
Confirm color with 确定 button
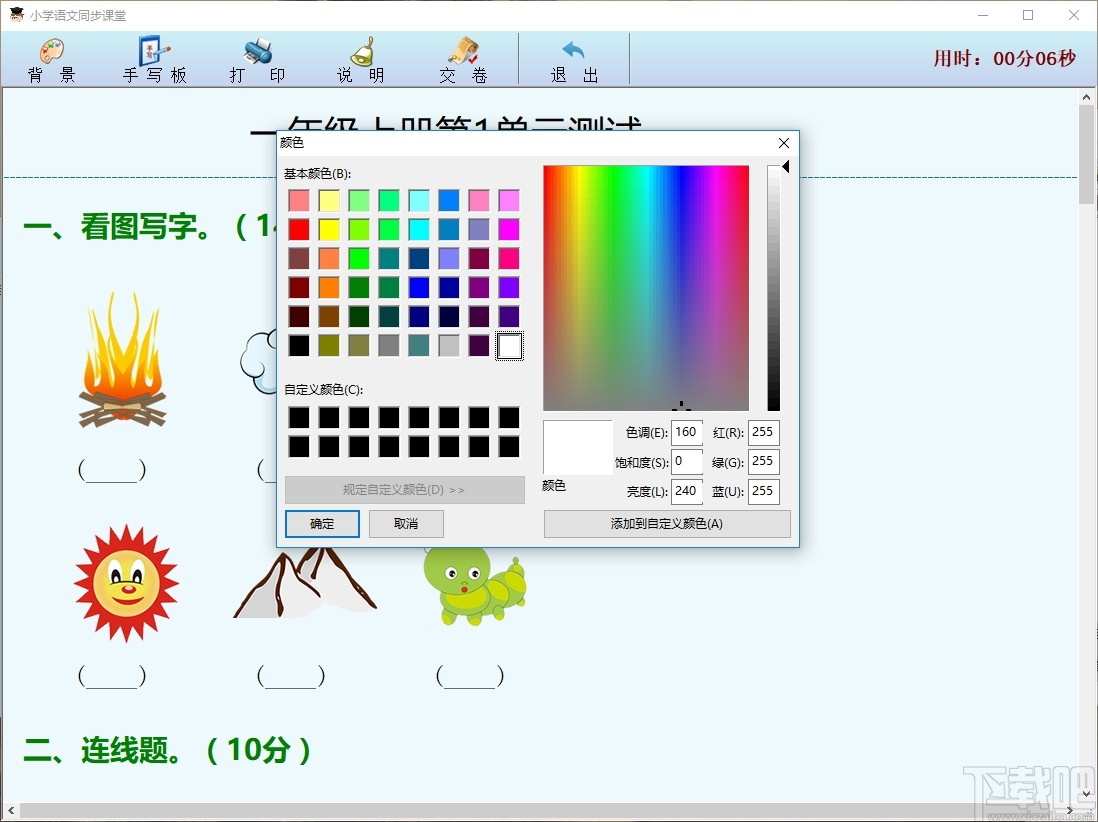[322, 524]
